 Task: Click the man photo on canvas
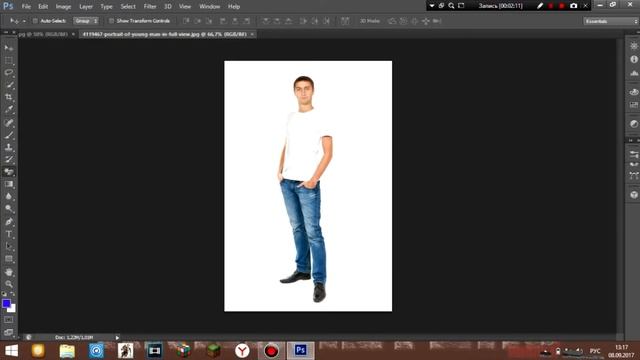coord(308,186)
